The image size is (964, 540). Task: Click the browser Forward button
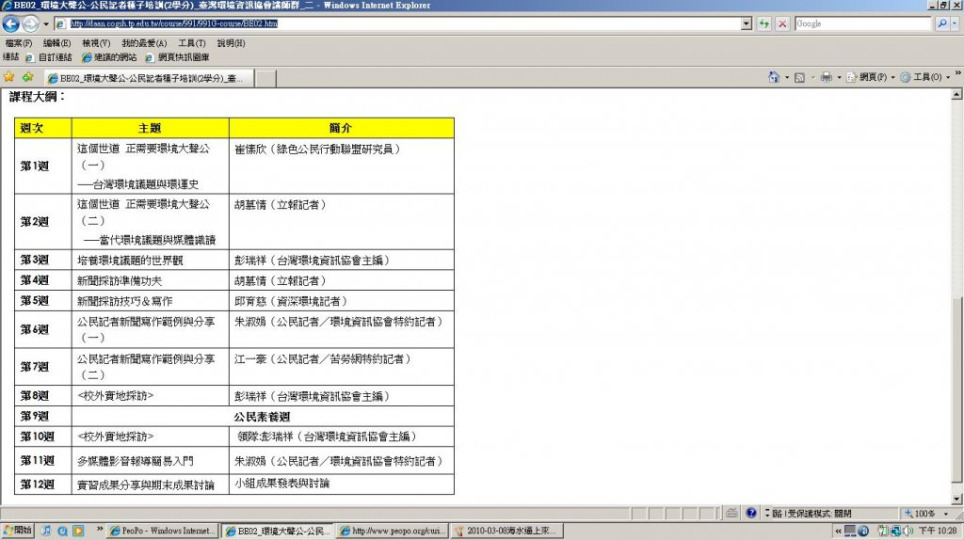[x=30, y=24]
